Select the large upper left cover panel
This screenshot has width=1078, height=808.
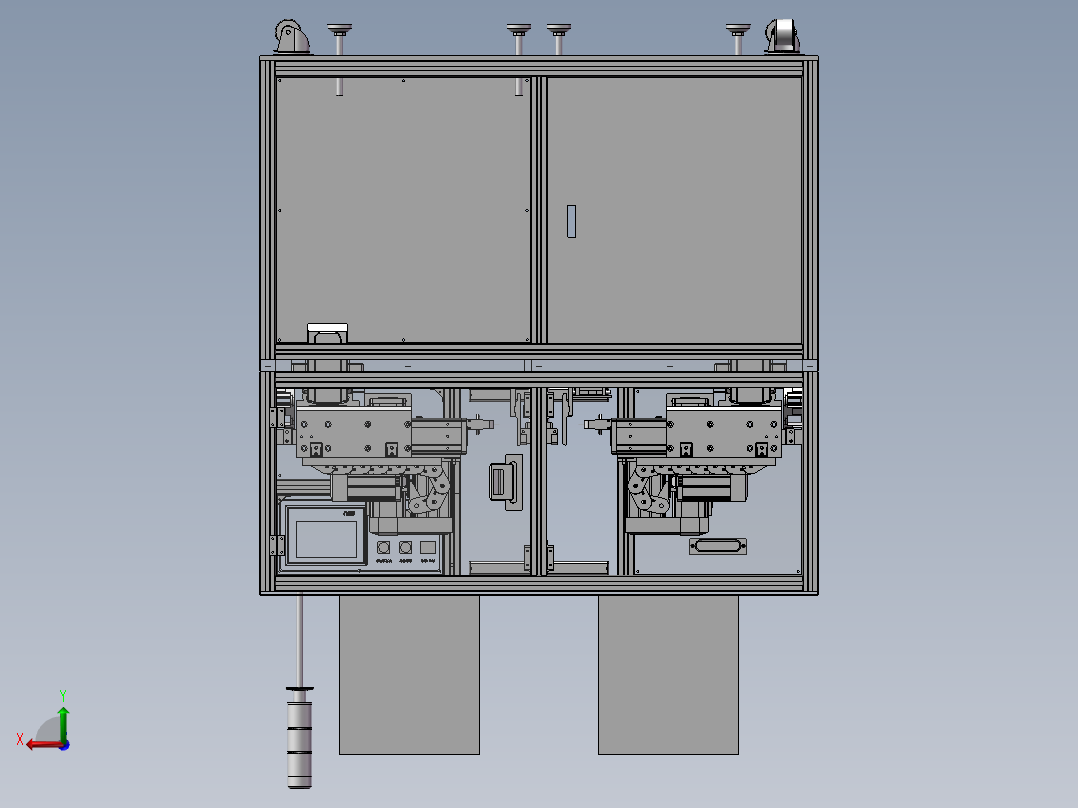point(403,210)
